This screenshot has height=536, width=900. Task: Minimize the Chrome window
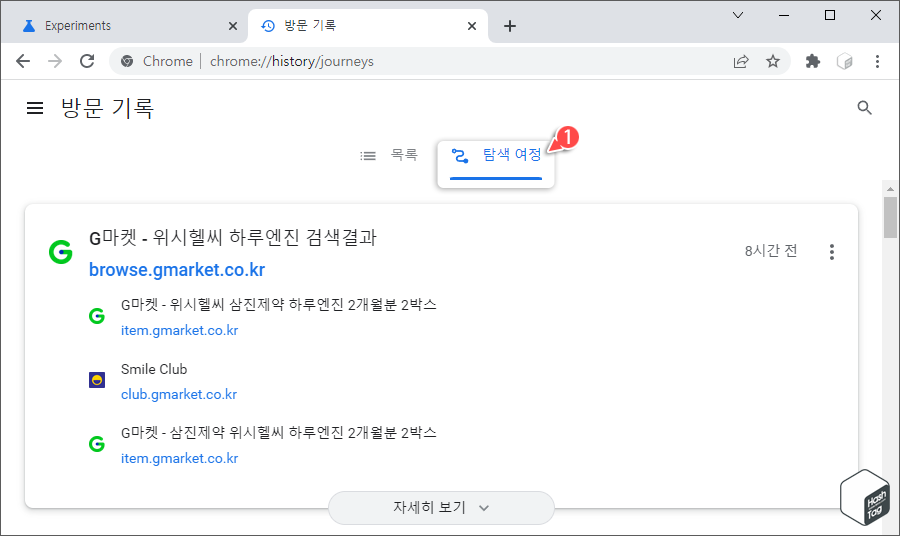[783, 15]
